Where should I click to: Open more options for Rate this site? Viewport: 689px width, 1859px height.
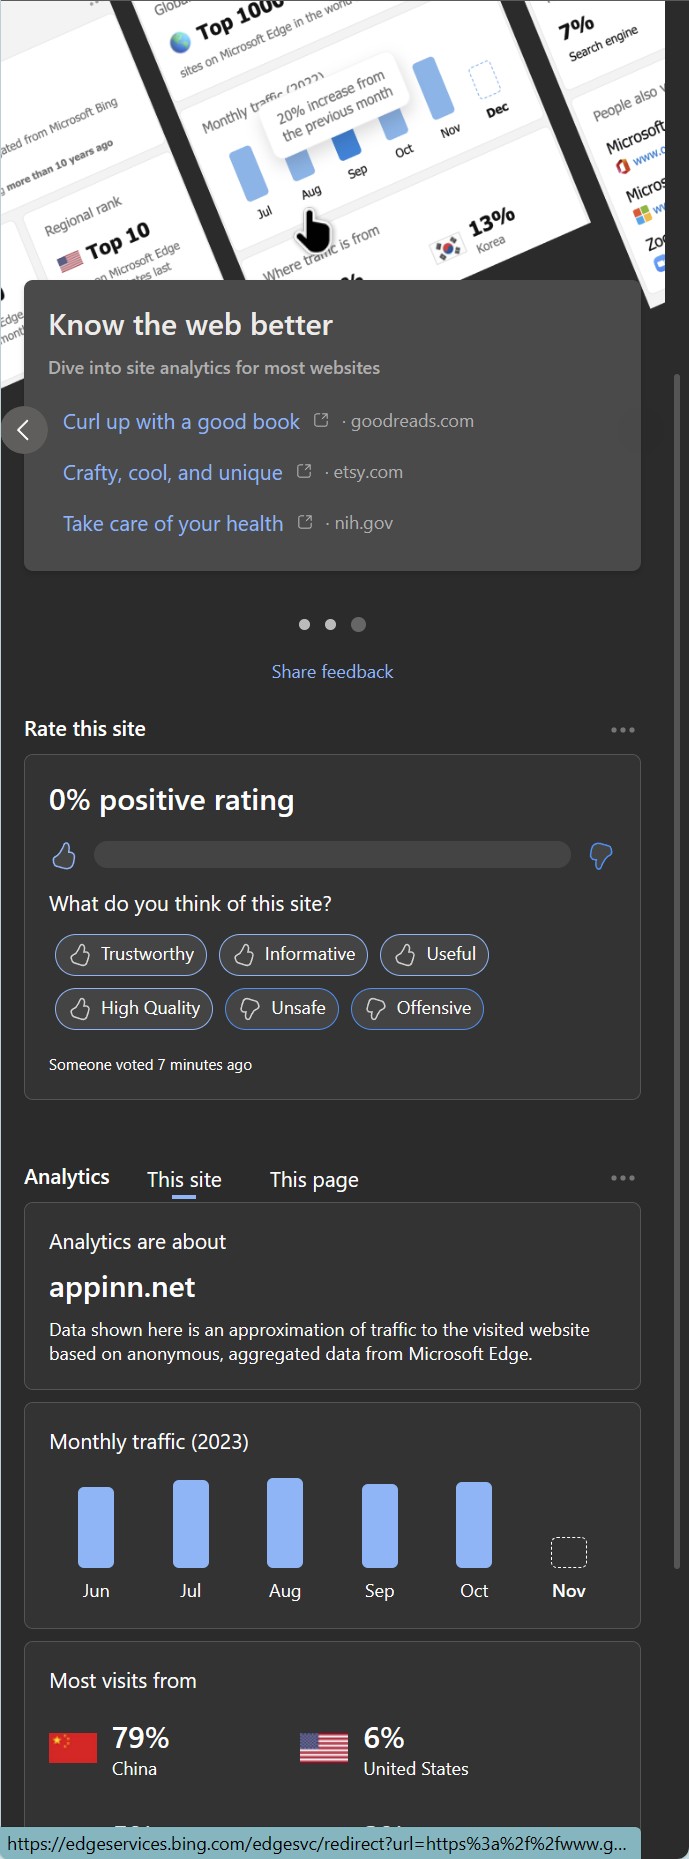click(622, 730)
